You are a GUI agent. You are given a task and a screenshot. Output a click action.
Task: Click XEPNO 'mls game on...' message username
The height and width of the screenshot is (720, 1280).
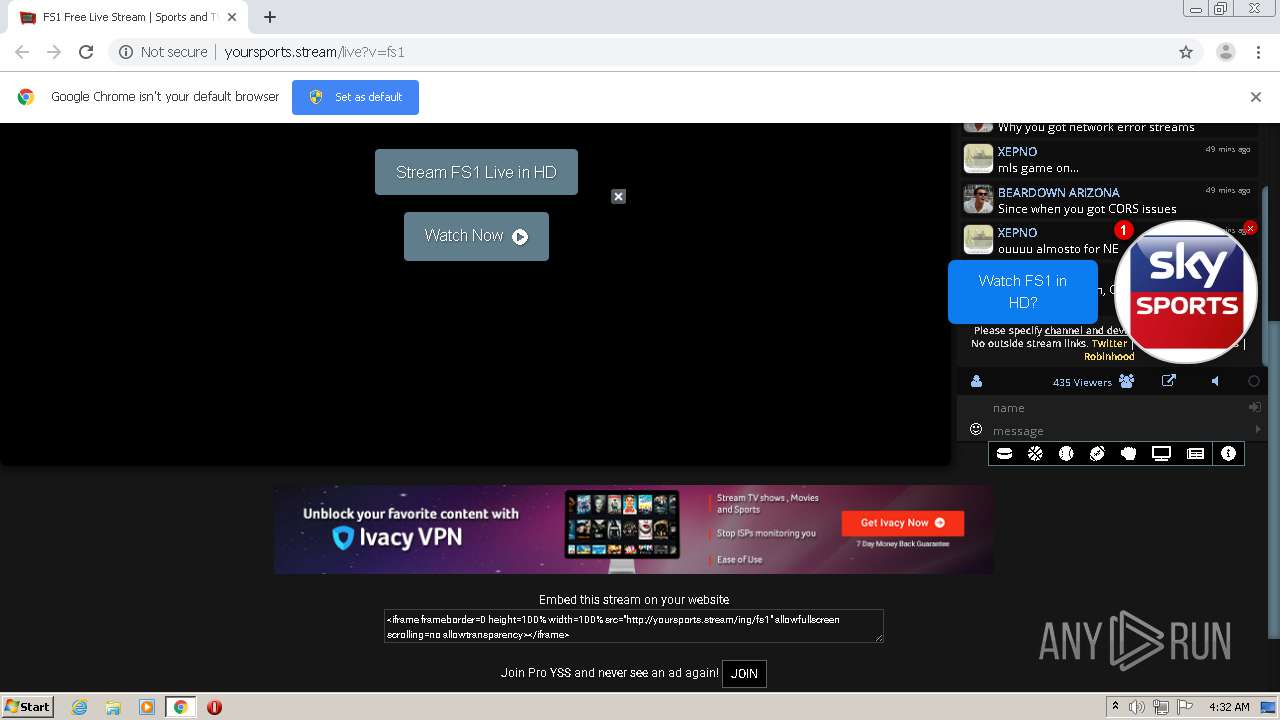coord(1017,151)
